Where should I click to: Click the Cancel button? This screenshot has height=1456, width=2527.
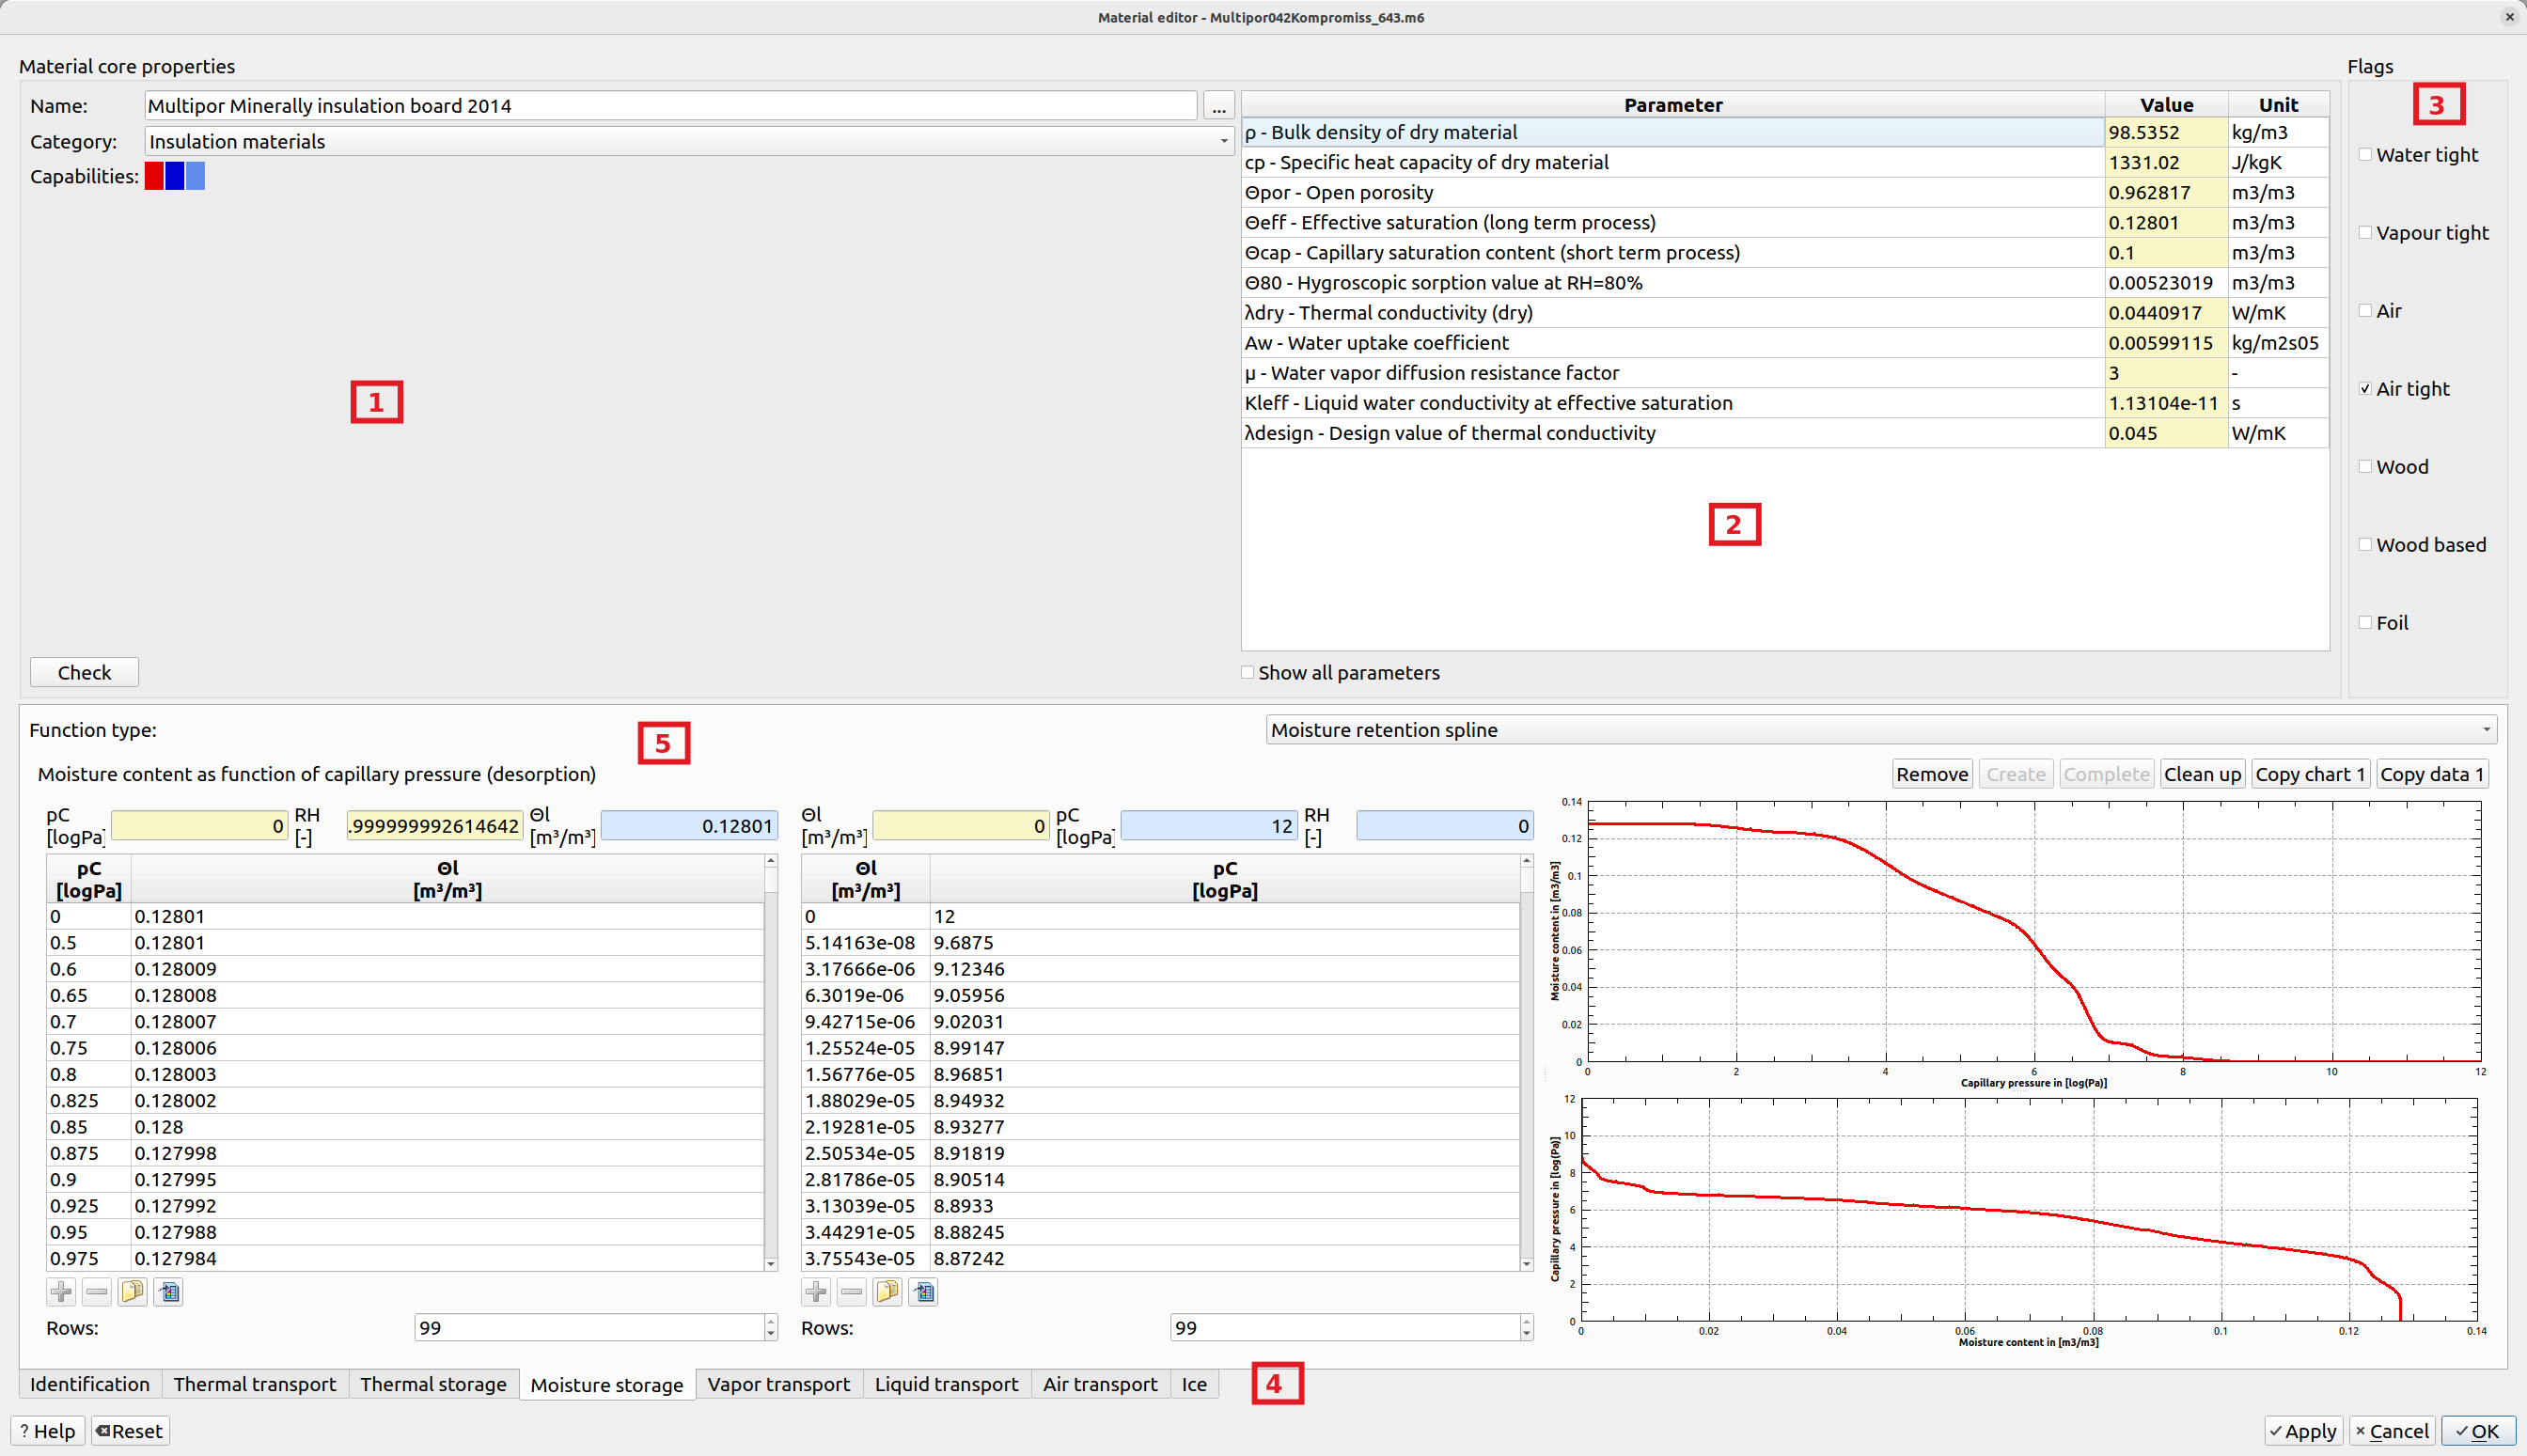tap(2392, 1431)
